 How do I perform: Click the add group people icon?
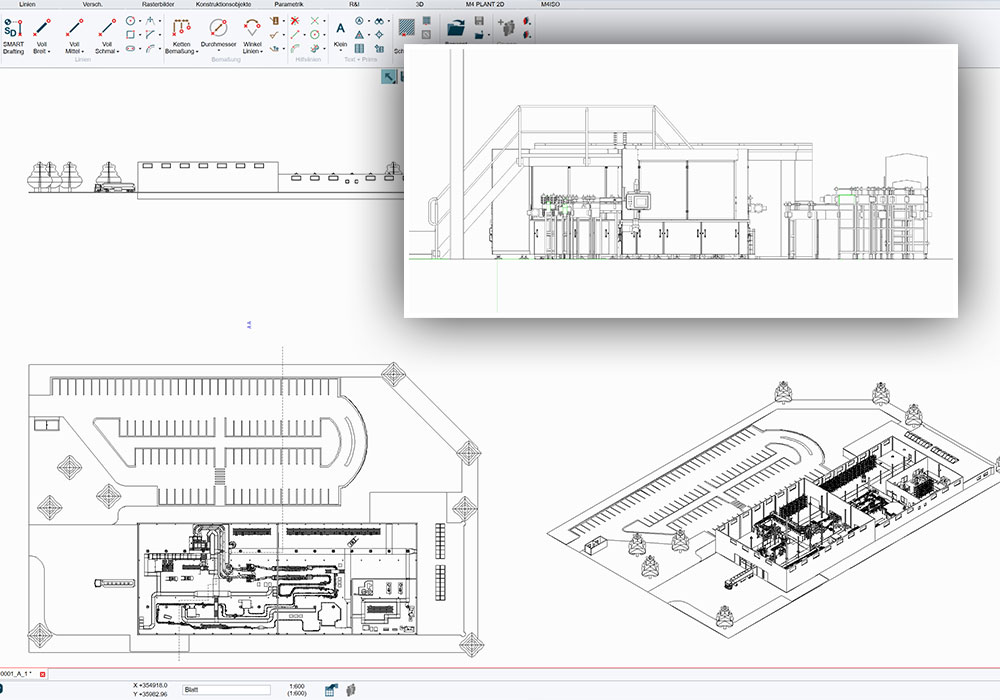tap(506, 27)
